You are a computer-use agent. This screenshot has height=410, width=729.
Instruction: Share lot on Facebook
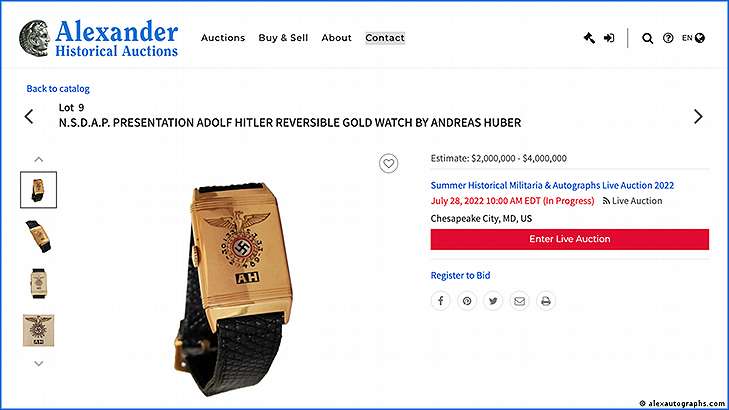pyautogui.click(x=440, y=301)
